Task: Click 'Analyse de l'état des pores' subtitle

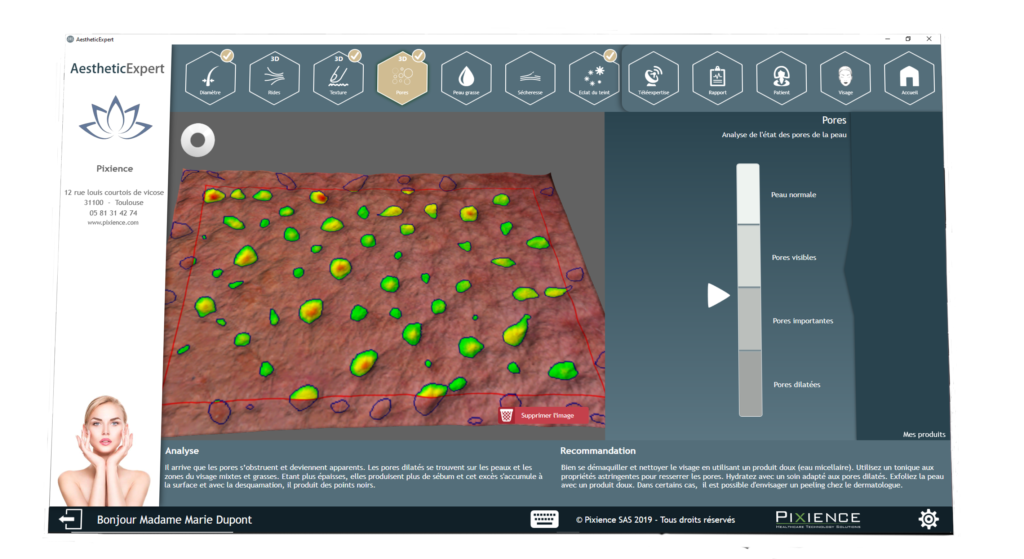Action: click(784, 135)
